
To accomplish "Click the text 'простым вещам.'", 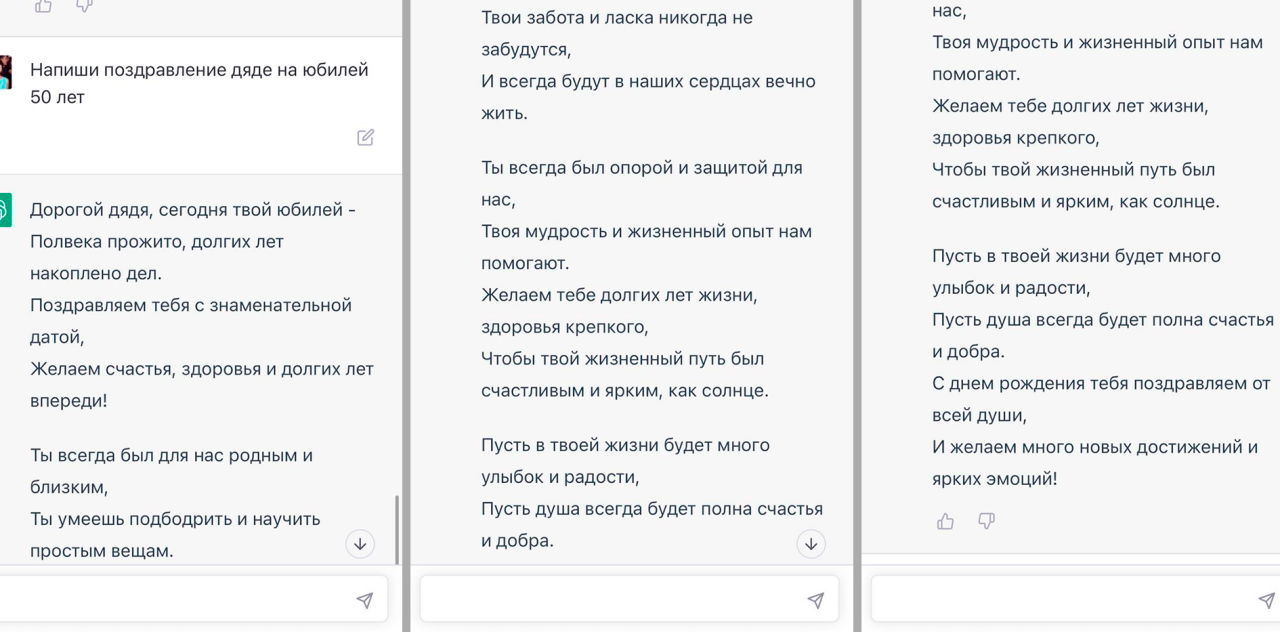I will tap(102, 551).
